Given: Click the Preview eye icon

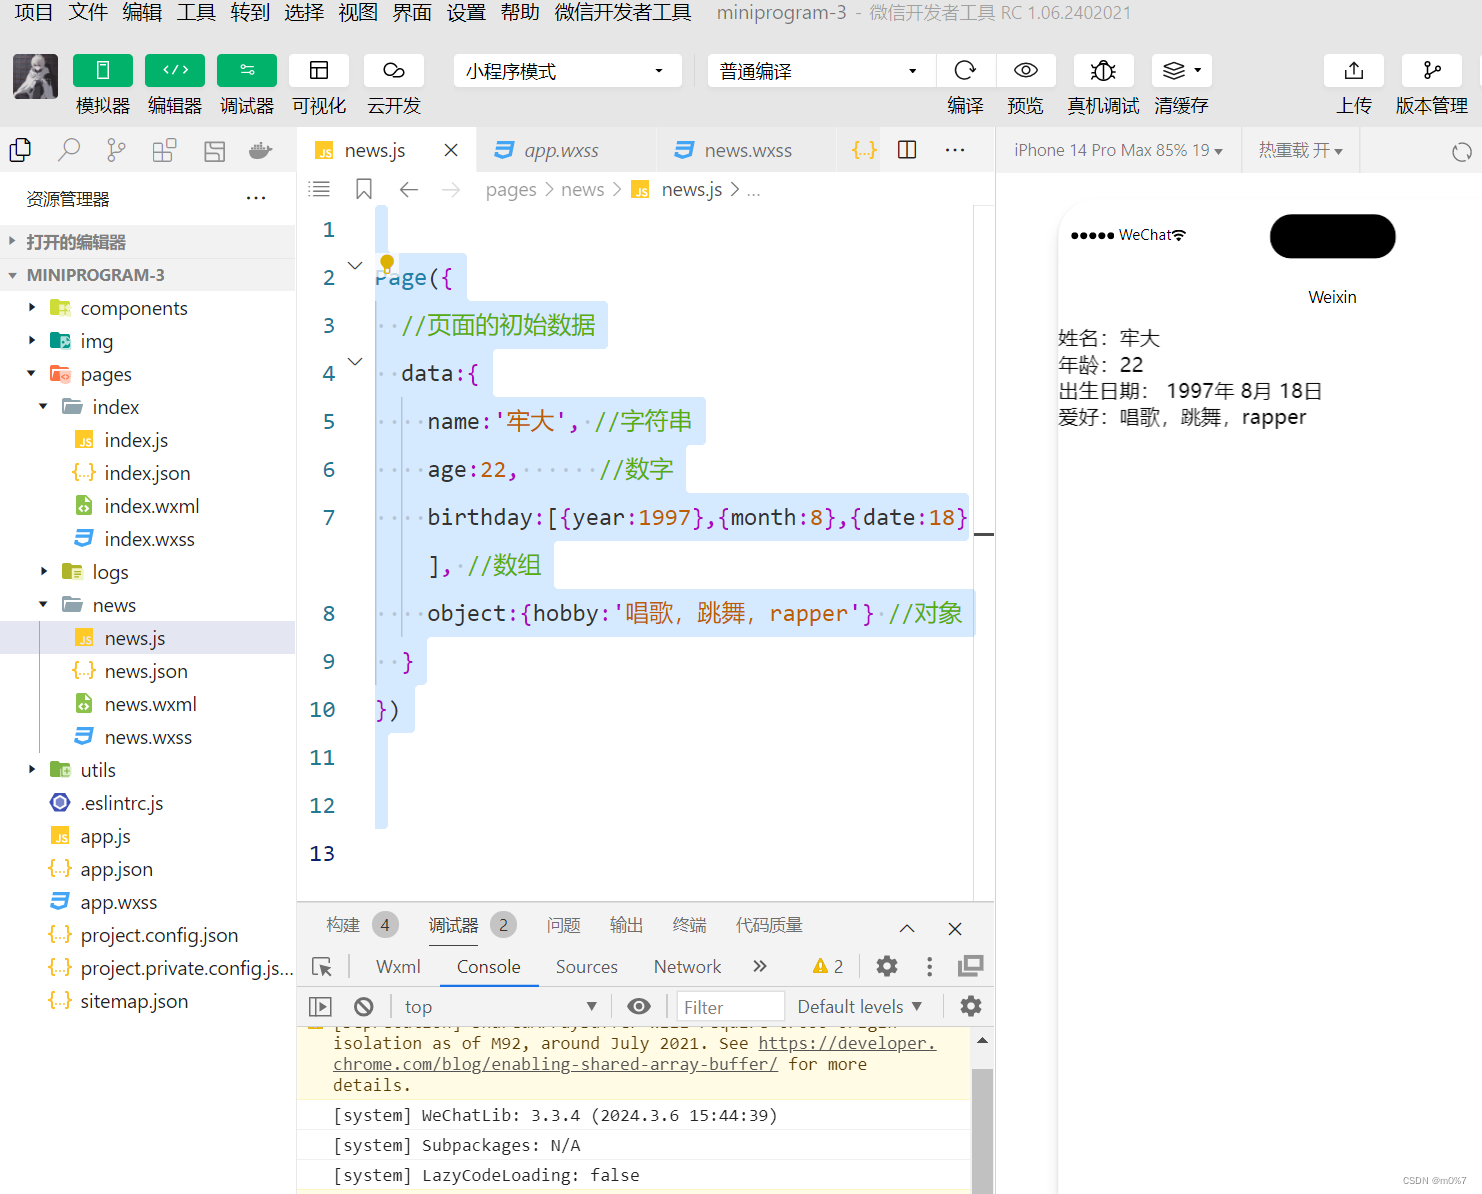Looking at the screenshot, I should (1025, 71).
